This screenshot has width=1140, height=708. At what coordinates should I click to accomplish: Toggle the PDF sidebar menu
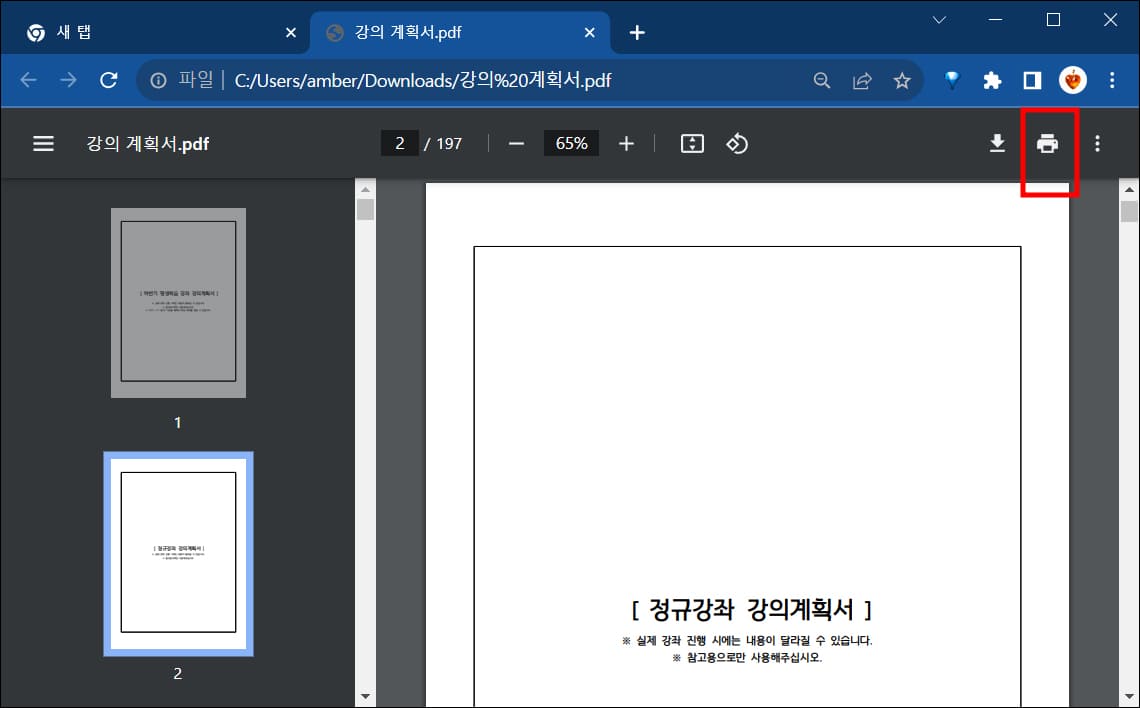point(43,143)
